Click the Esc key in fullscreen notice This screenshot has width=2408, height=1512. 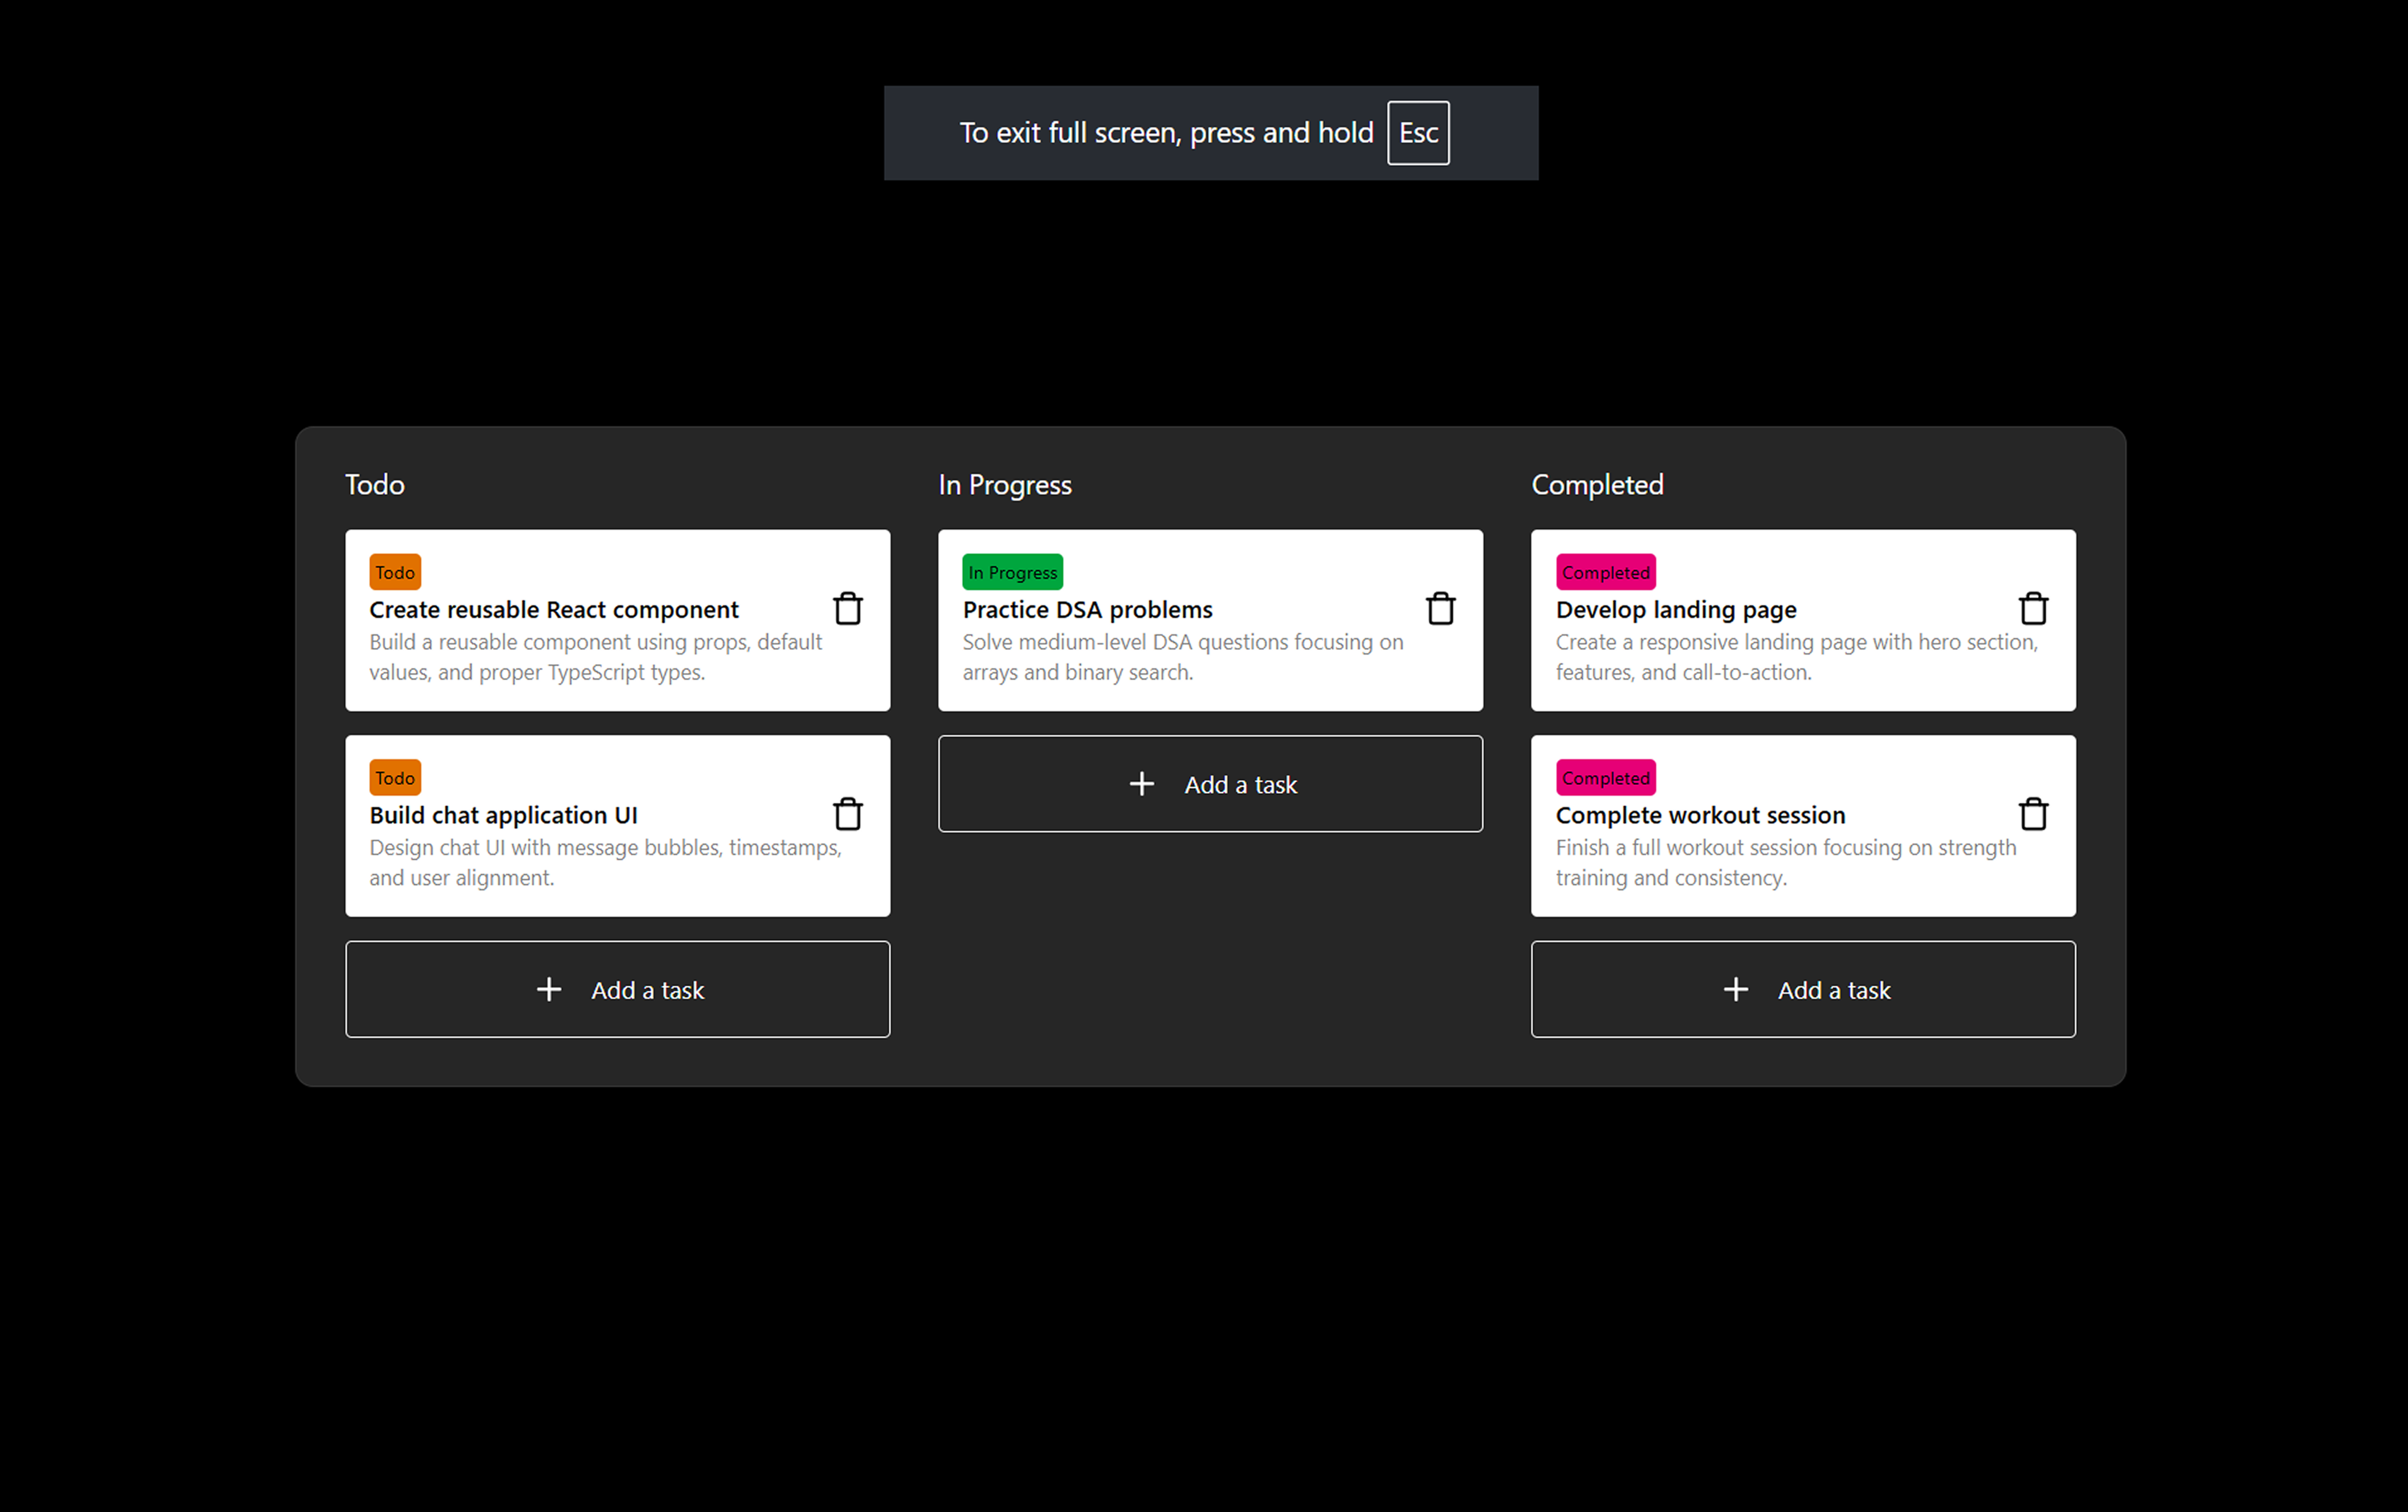point(1418,133)
